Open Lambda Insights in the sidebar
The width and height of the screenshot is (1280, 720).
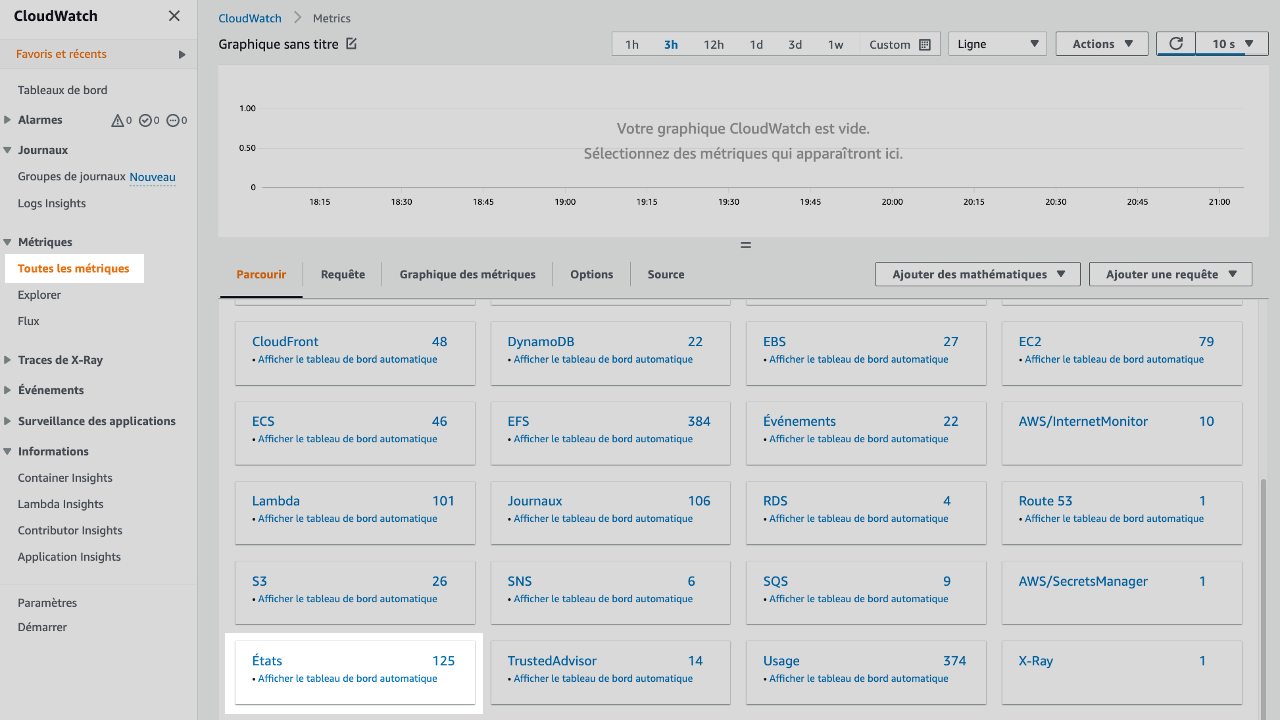61,504
